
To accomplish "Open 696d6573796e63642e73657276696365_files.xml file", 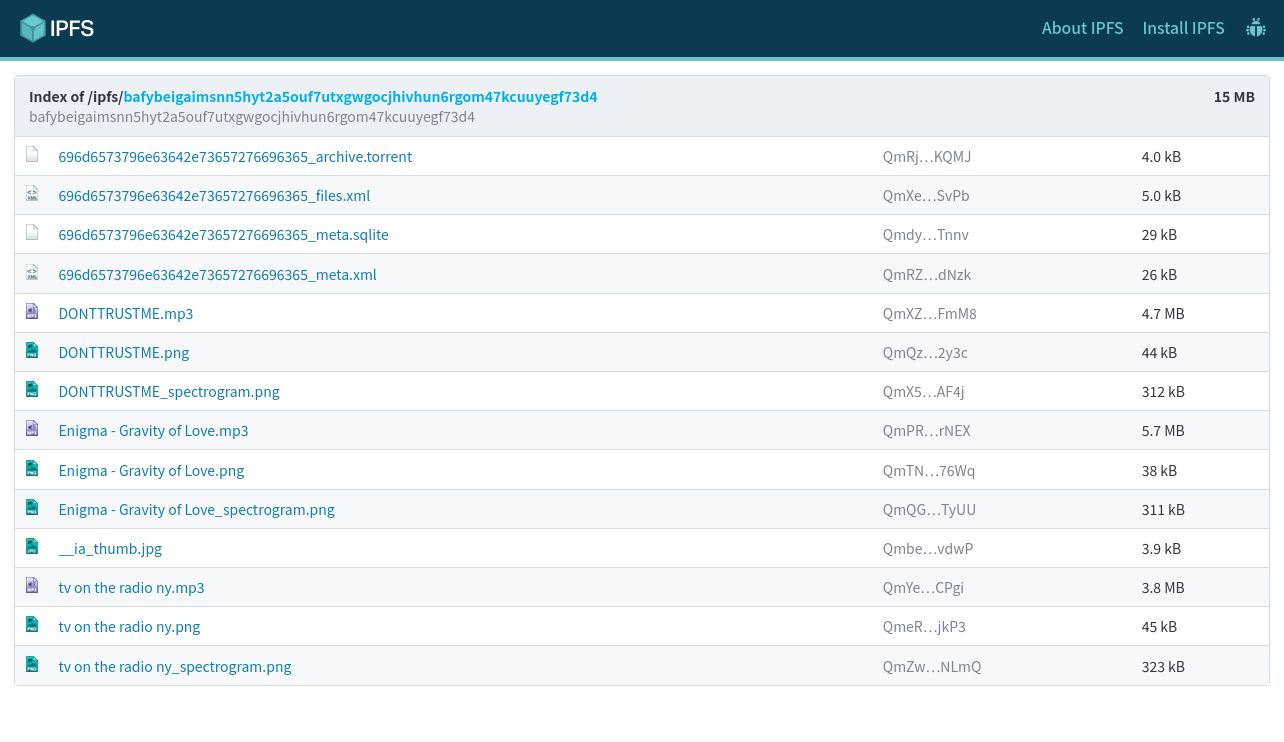I will [214, 196].
